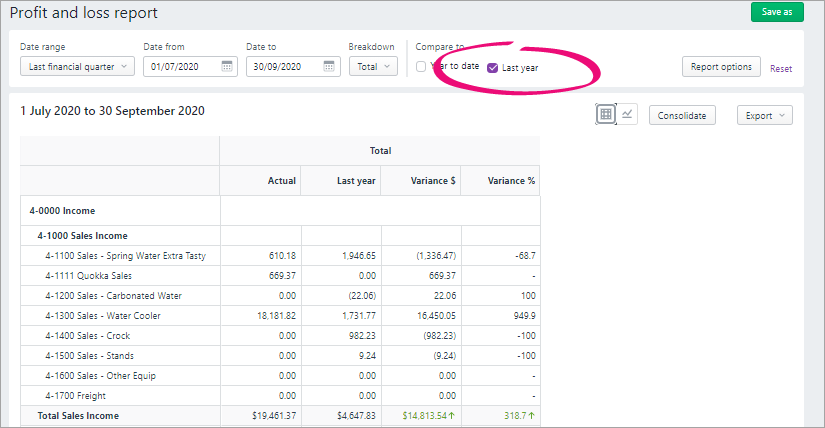The width and height of the screenshot is (825, 428).
Task: Uncheck the Last year checkbox
Action: [x=492, y=68]
